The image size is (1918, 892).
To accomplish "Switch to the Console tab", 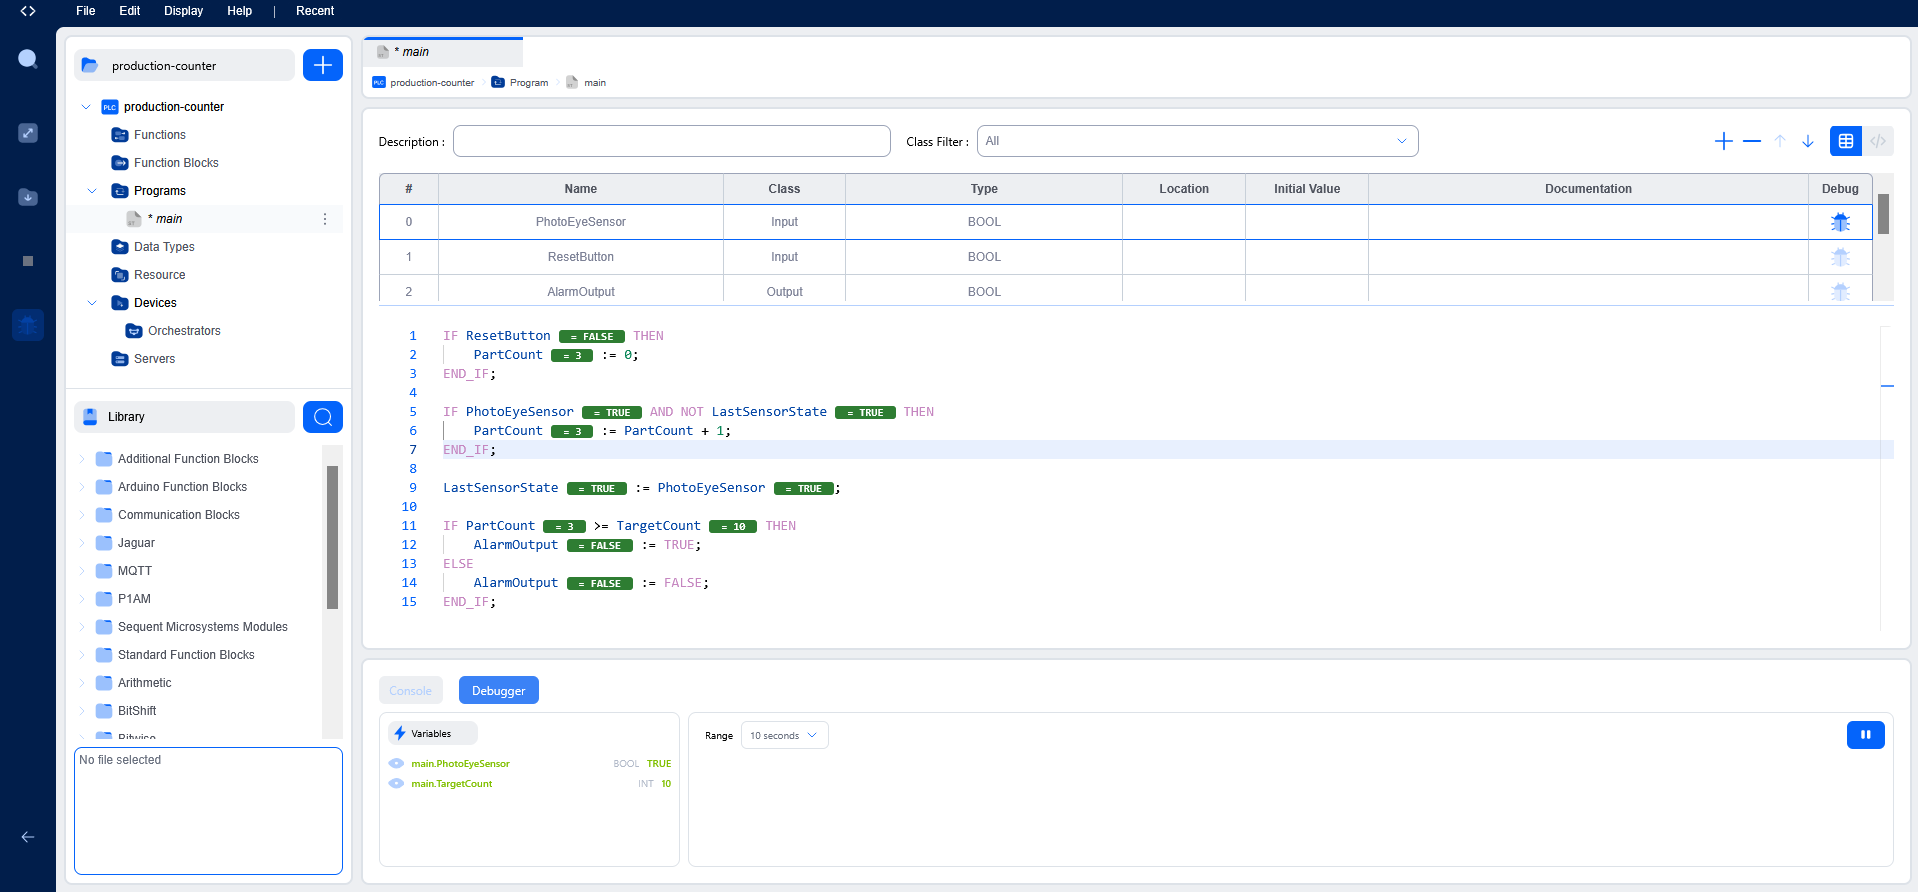I will coord(411,691).
